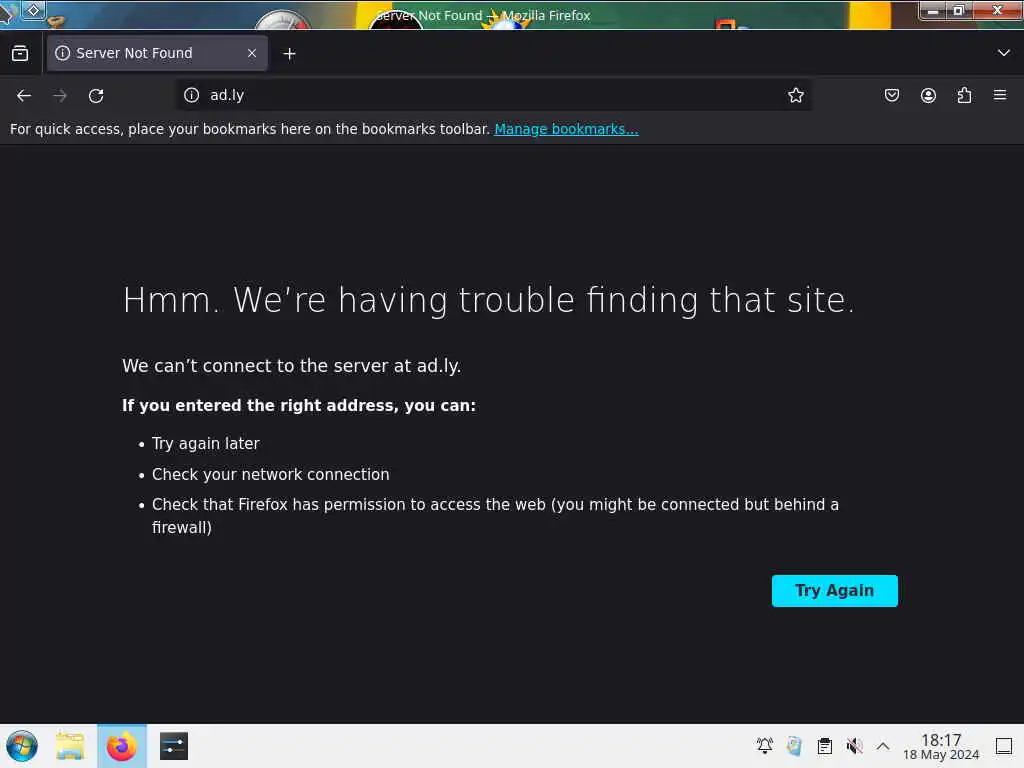Click 'We can't connect to the server' text
This screenshot has height=768, width=1024.
[291, 366]
